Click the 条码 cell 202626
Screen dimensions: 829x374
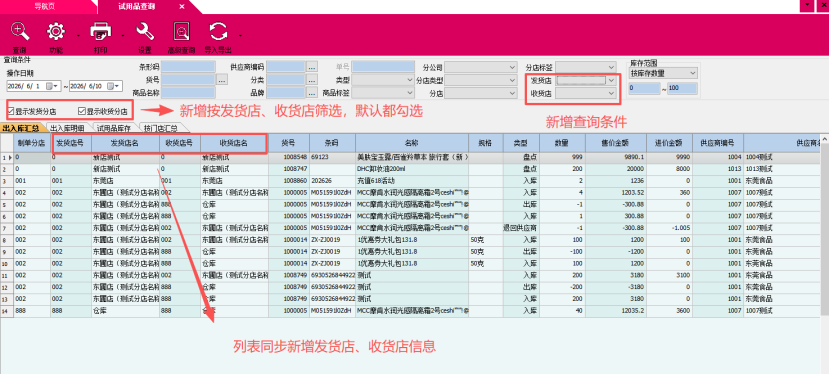[333, 180]
